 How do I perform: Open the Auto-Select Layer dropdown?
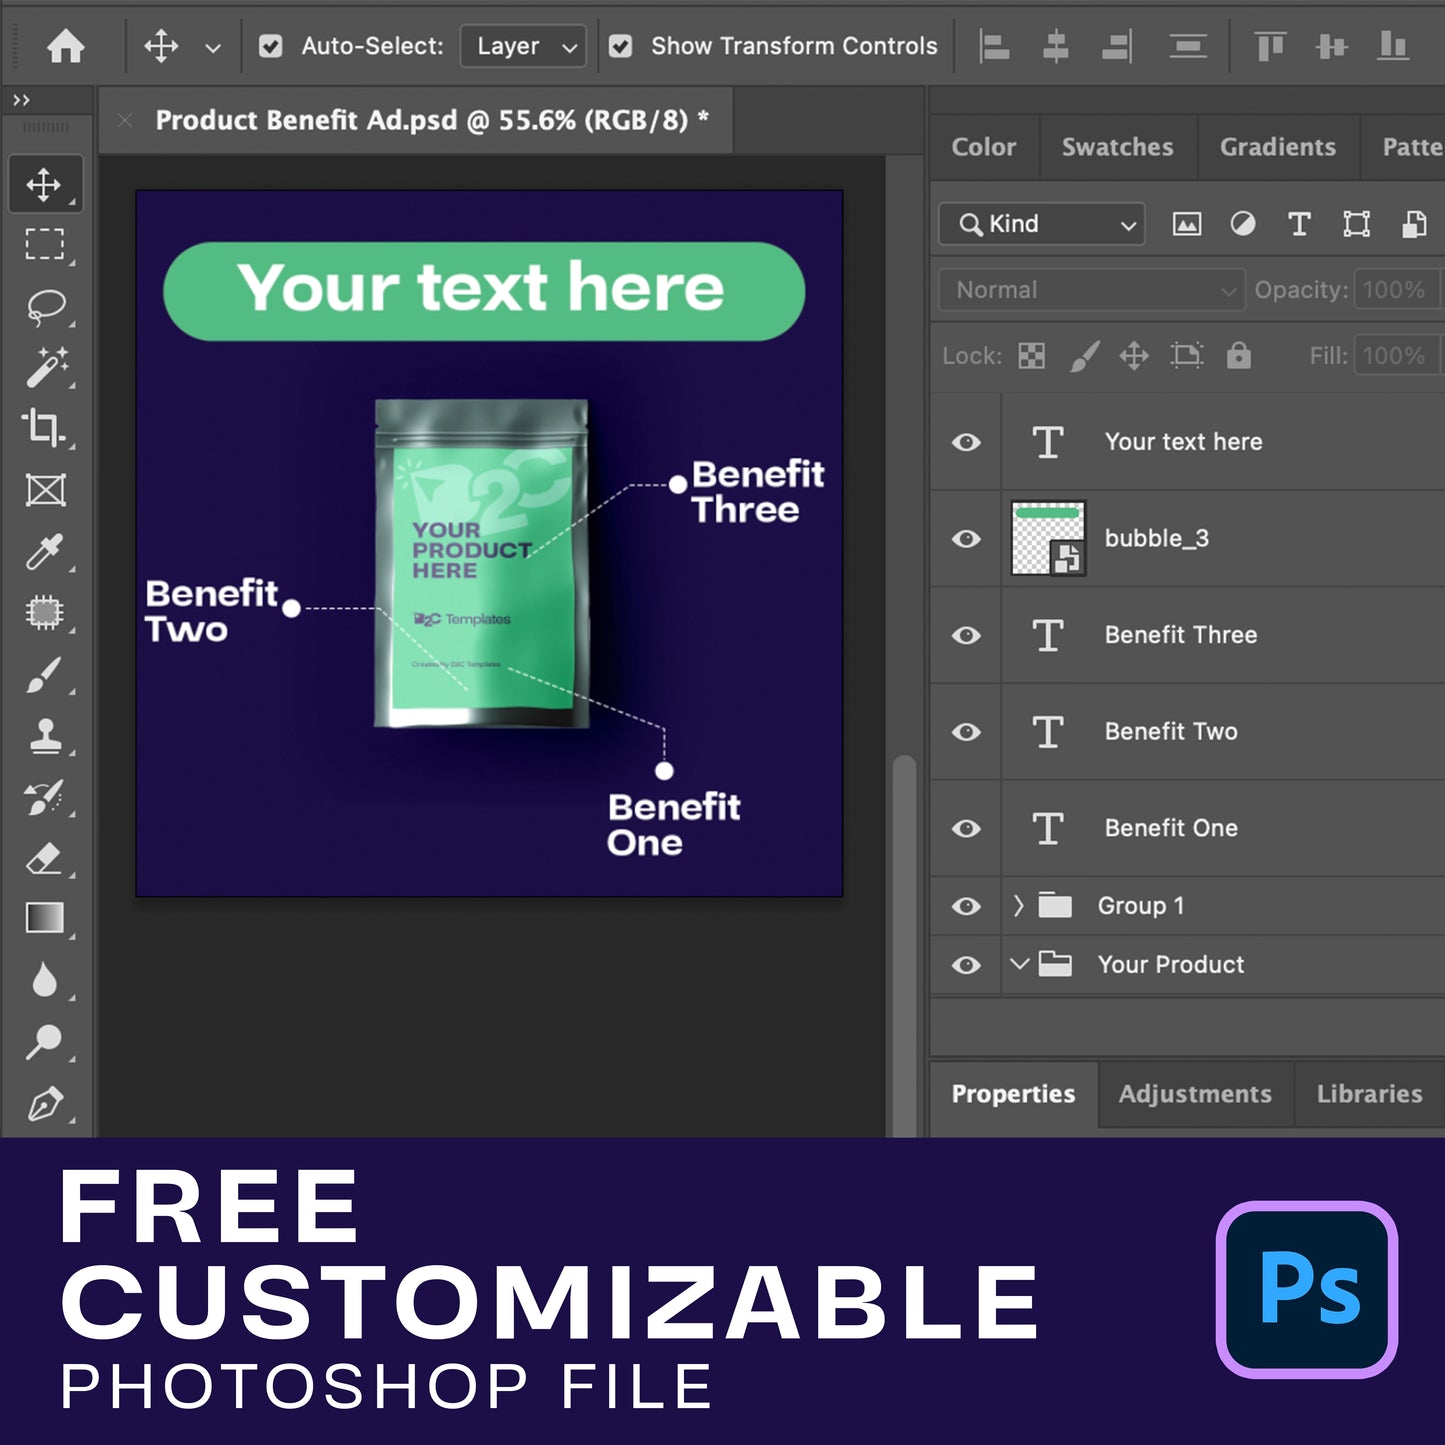(x=523, y=46)
